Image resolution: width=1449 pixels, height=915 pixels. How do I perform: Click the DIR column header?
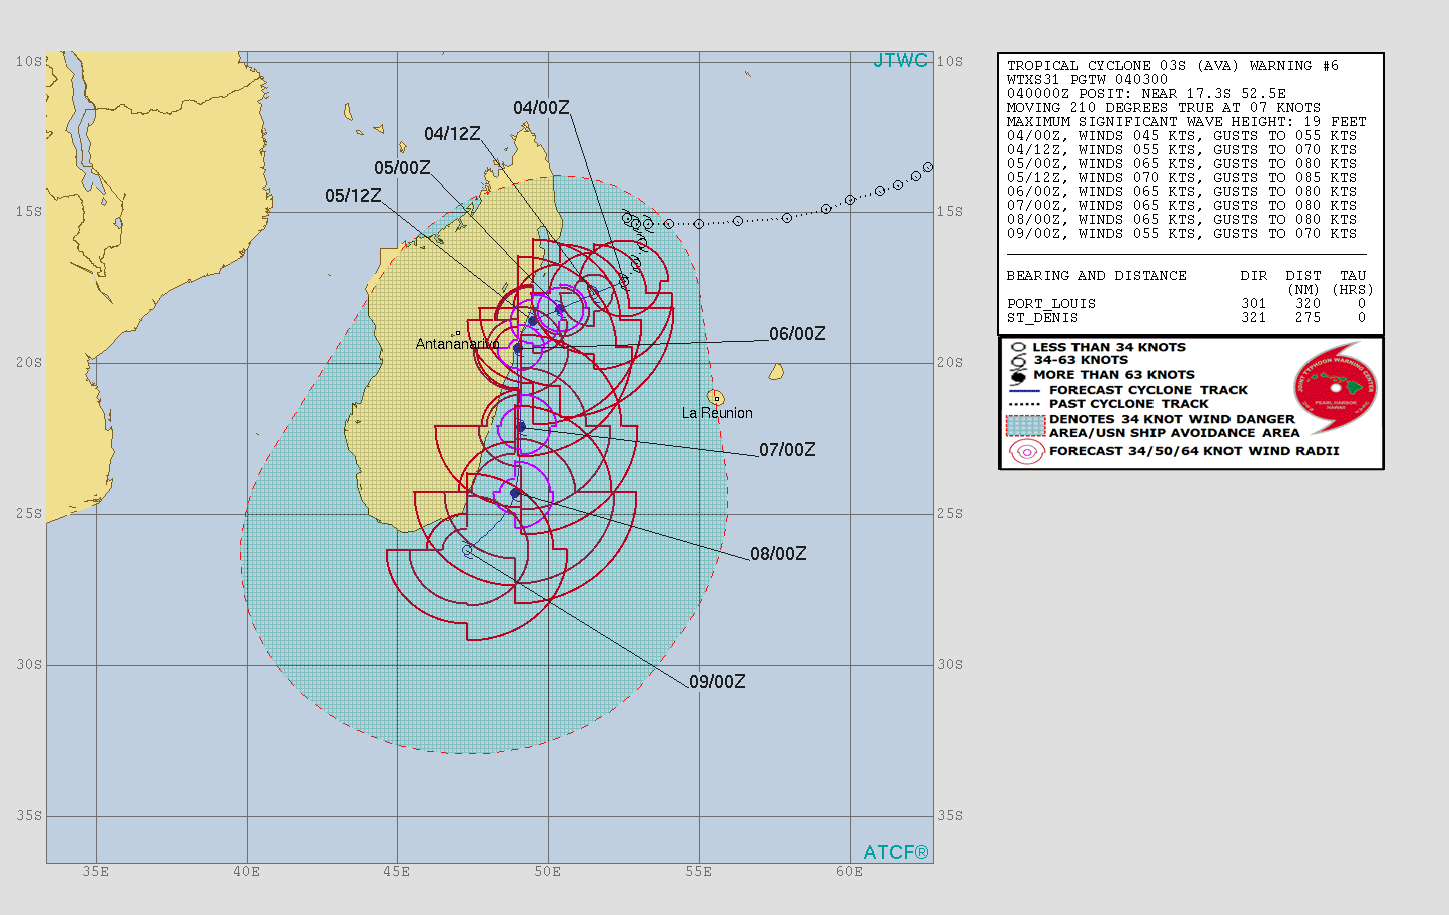coord(1254,276)
